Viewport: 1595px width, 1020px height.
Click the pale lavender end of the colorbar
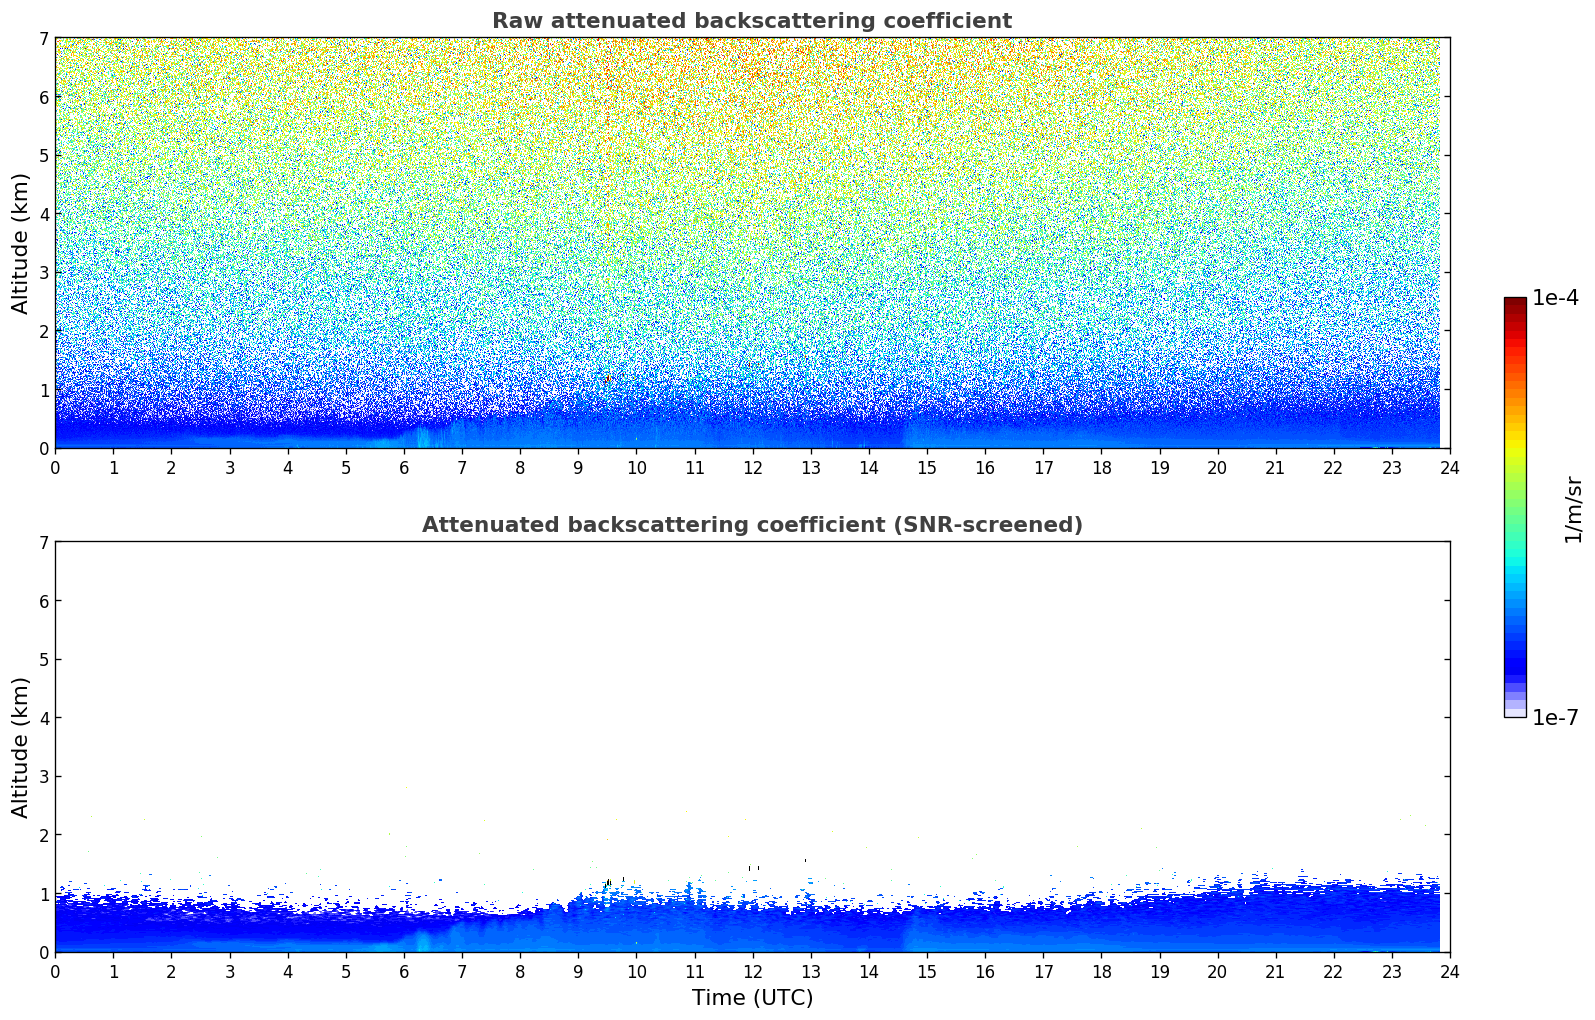click(1515, 712)
